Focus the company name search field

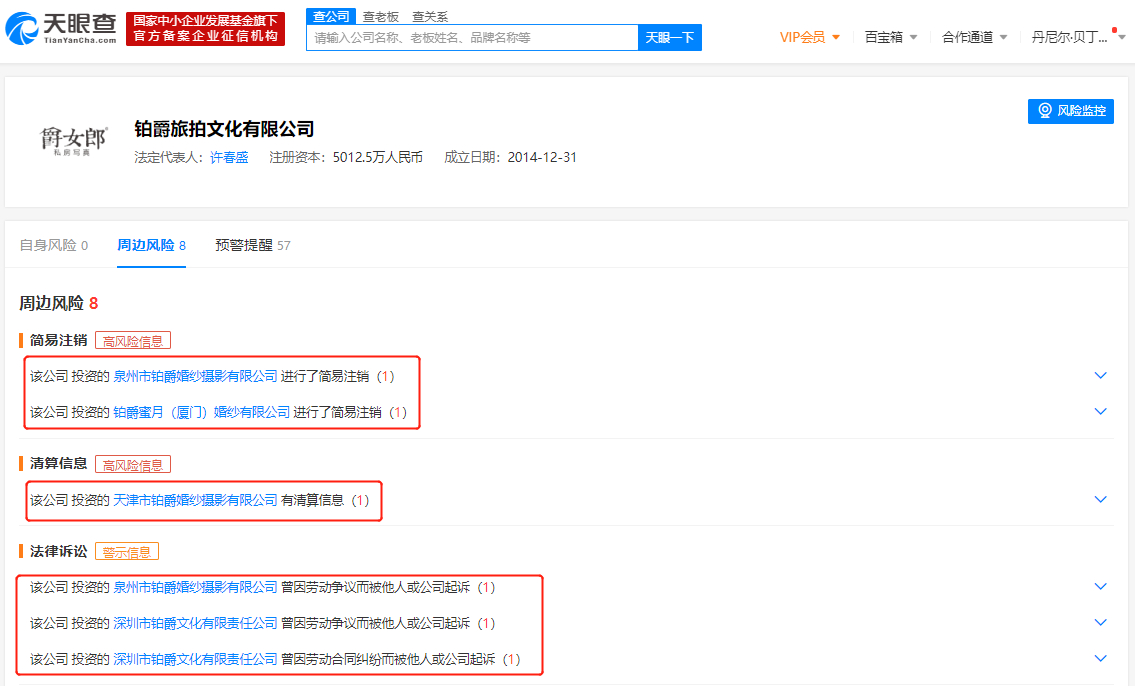(x=472, y=38)
